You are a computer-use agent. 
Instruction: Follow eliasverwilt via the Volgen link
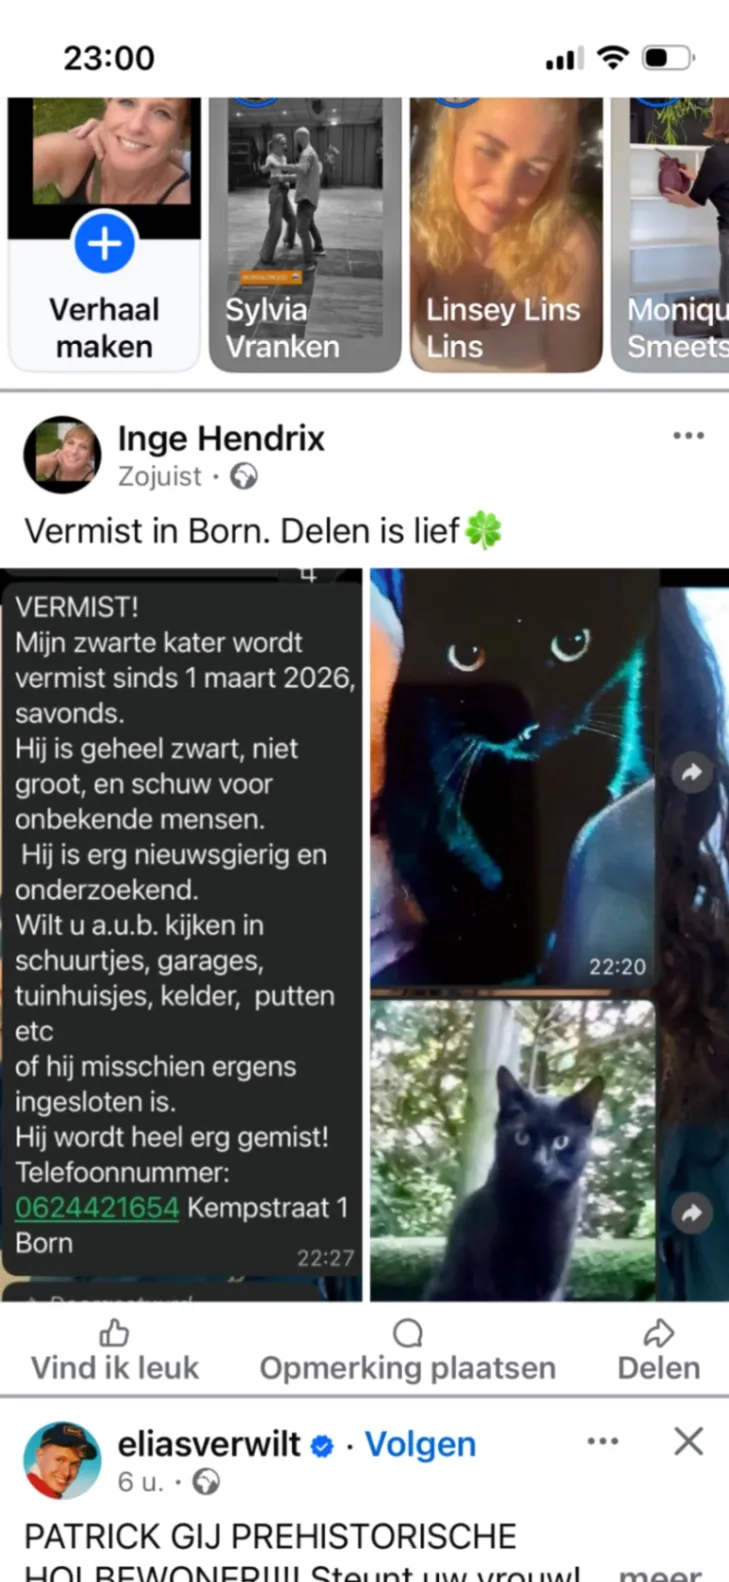(420, 1444)
